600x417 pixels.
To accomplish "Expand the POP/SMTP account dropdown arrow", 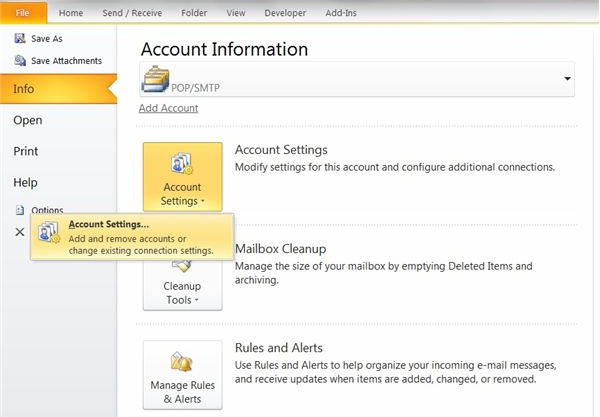I will pyautogui.click(x=567, y=78).
